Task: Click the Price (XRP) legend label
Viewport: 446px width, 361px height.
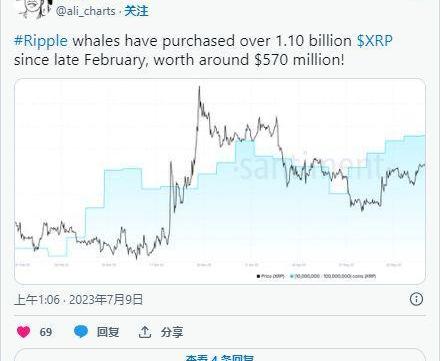Action: pyautogui.click(x=272, y=276)
